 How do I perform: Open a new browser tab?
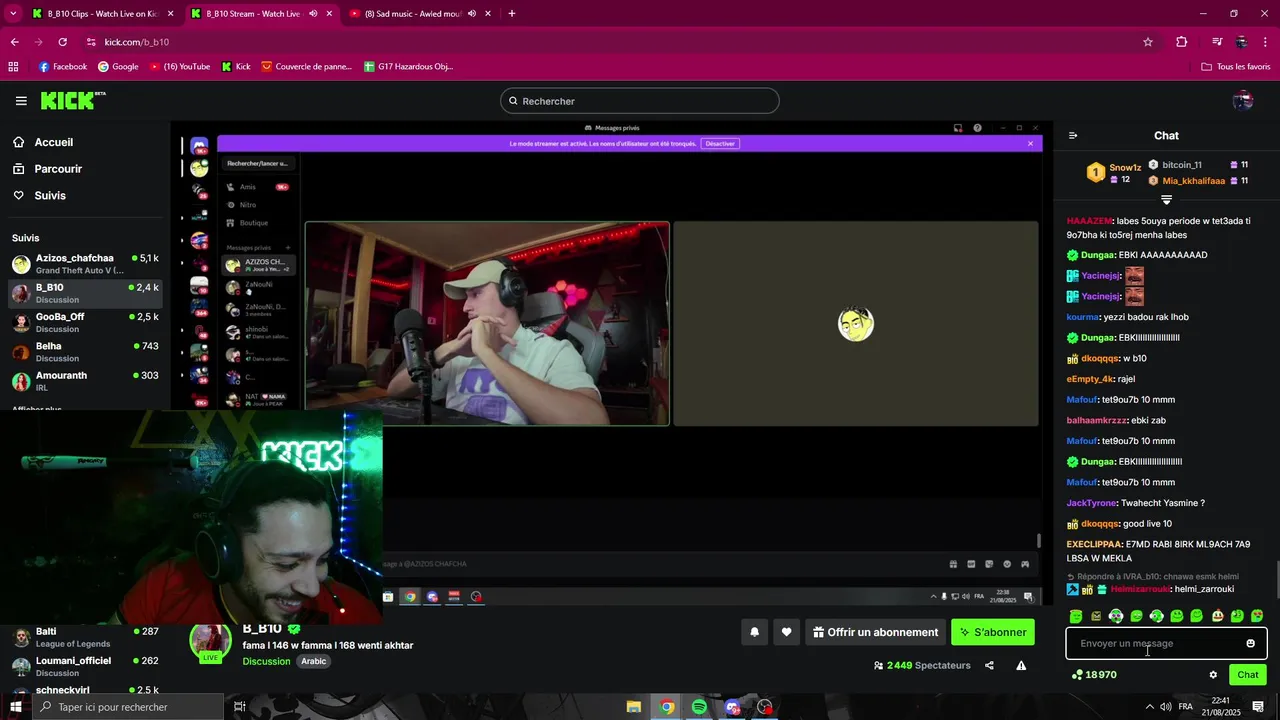click(512, 14)
